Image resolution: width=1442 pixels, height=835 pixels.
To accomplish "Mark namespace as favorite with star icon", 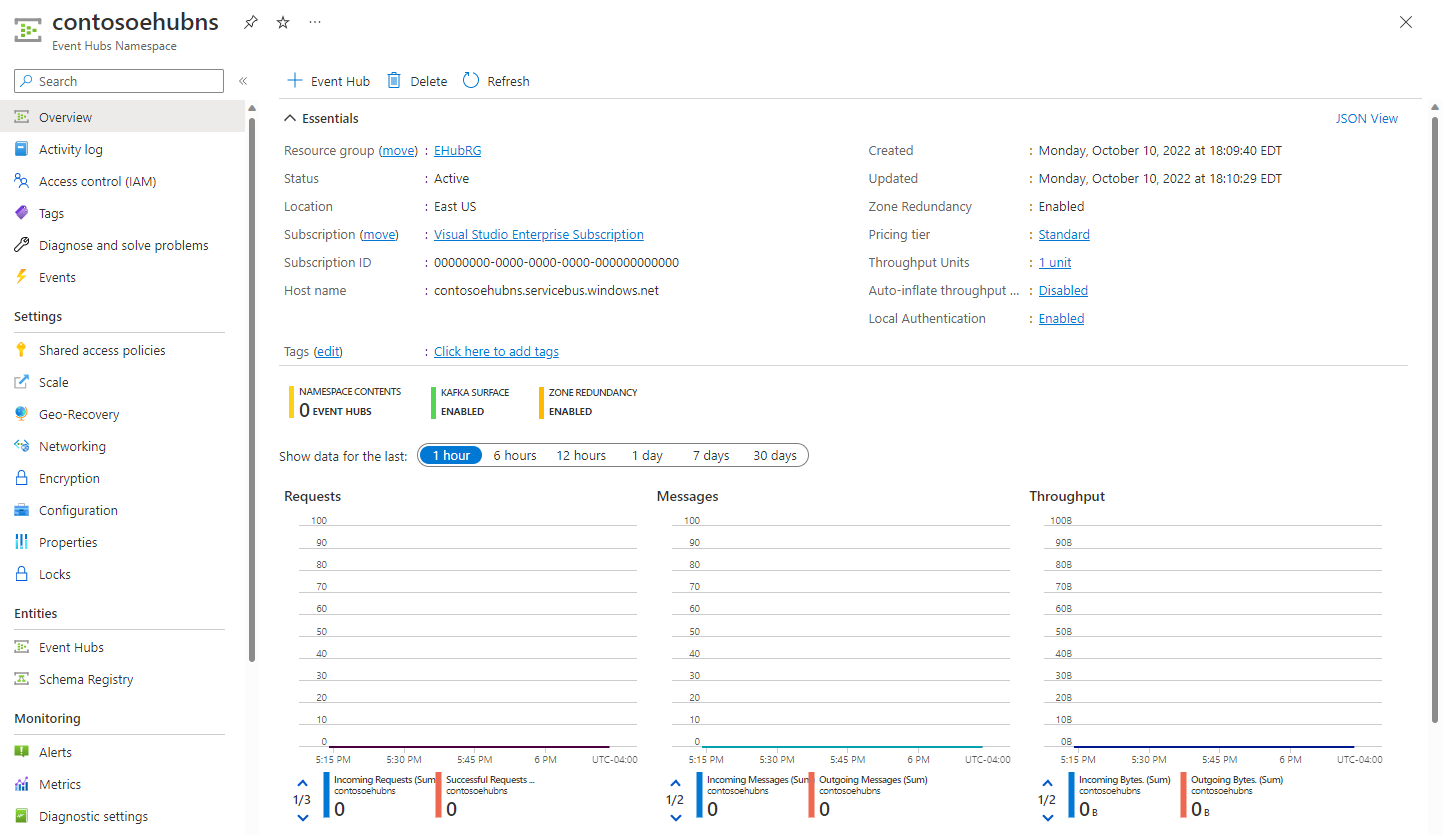I will 283,22.
